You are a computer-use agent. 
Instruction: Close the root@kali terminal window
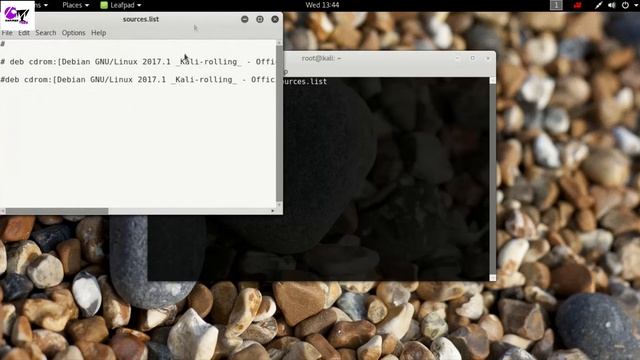tap(488, 58)
